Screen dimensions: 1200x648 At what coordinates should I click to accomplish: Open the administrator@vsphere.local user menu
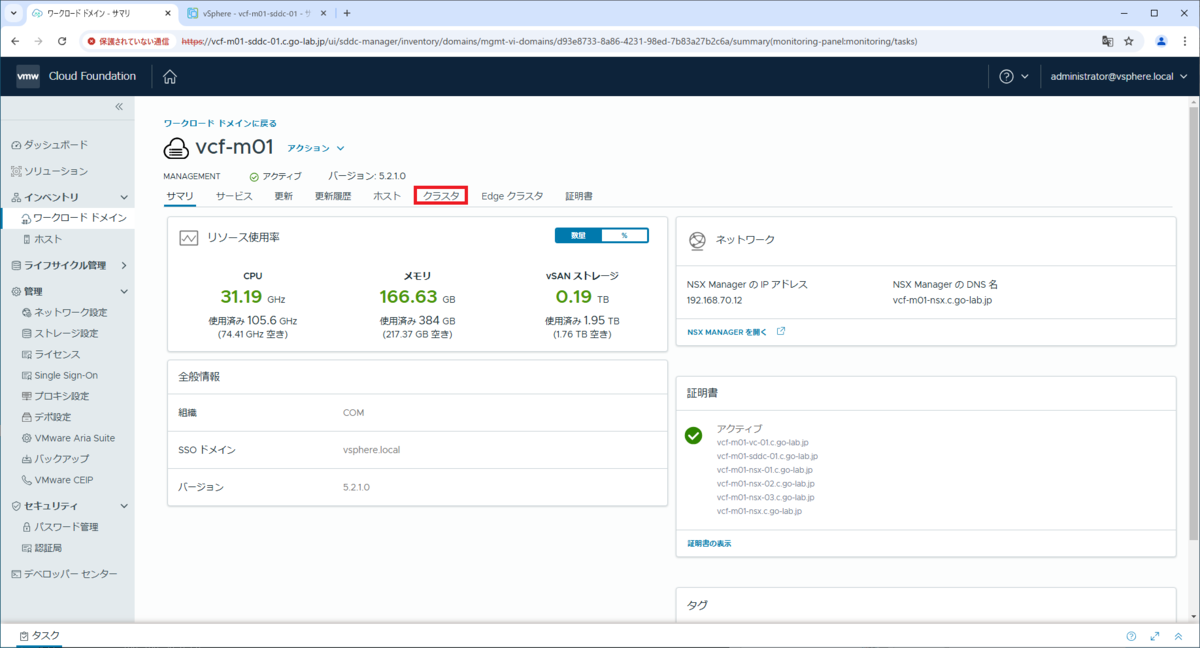click(1116, 77)
